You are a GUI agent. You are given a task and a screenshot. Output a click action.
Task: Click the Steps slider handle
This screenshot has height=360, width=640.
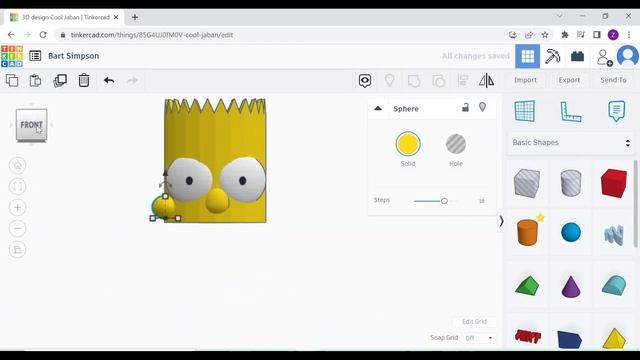444,201
